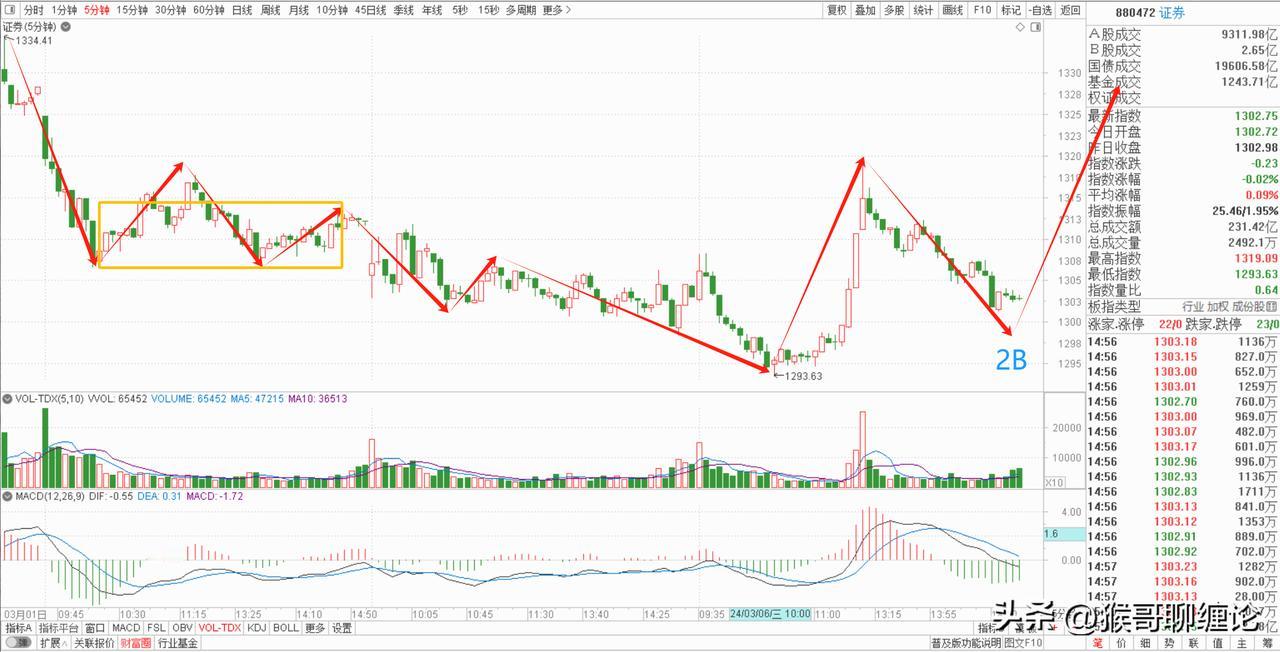Flip the toggle switch left of 扩展

[17, 643]
